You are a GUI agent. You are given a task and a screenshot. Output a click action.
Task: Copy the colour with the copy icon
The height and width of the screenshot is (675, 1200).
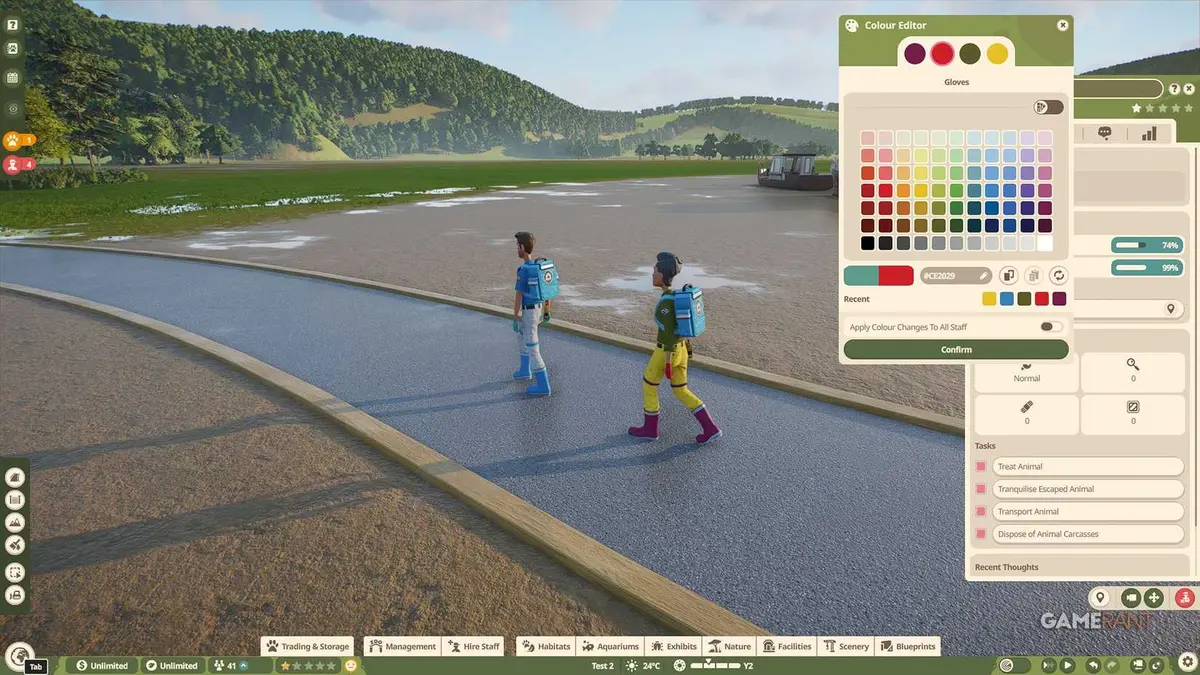coord(1008,275)
